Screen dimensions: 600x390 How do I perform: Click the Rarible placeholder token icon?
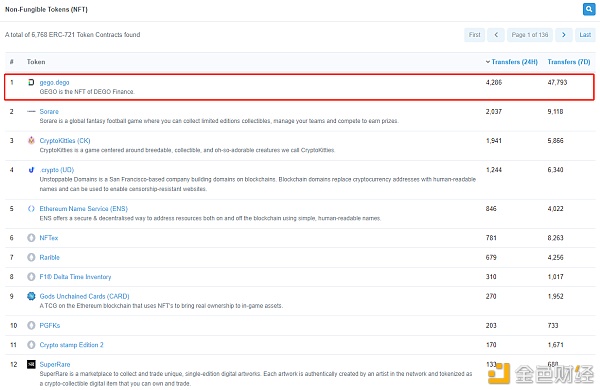31,257
